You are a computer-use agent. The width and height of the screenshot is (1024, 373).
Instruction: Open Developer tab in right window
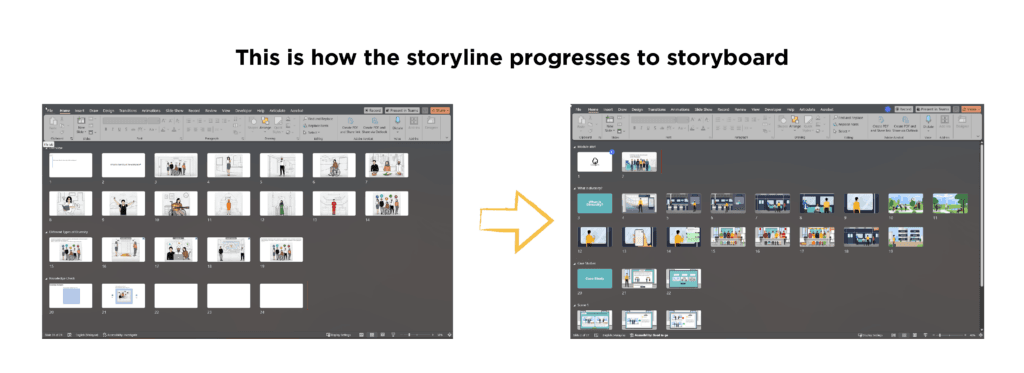773,109
